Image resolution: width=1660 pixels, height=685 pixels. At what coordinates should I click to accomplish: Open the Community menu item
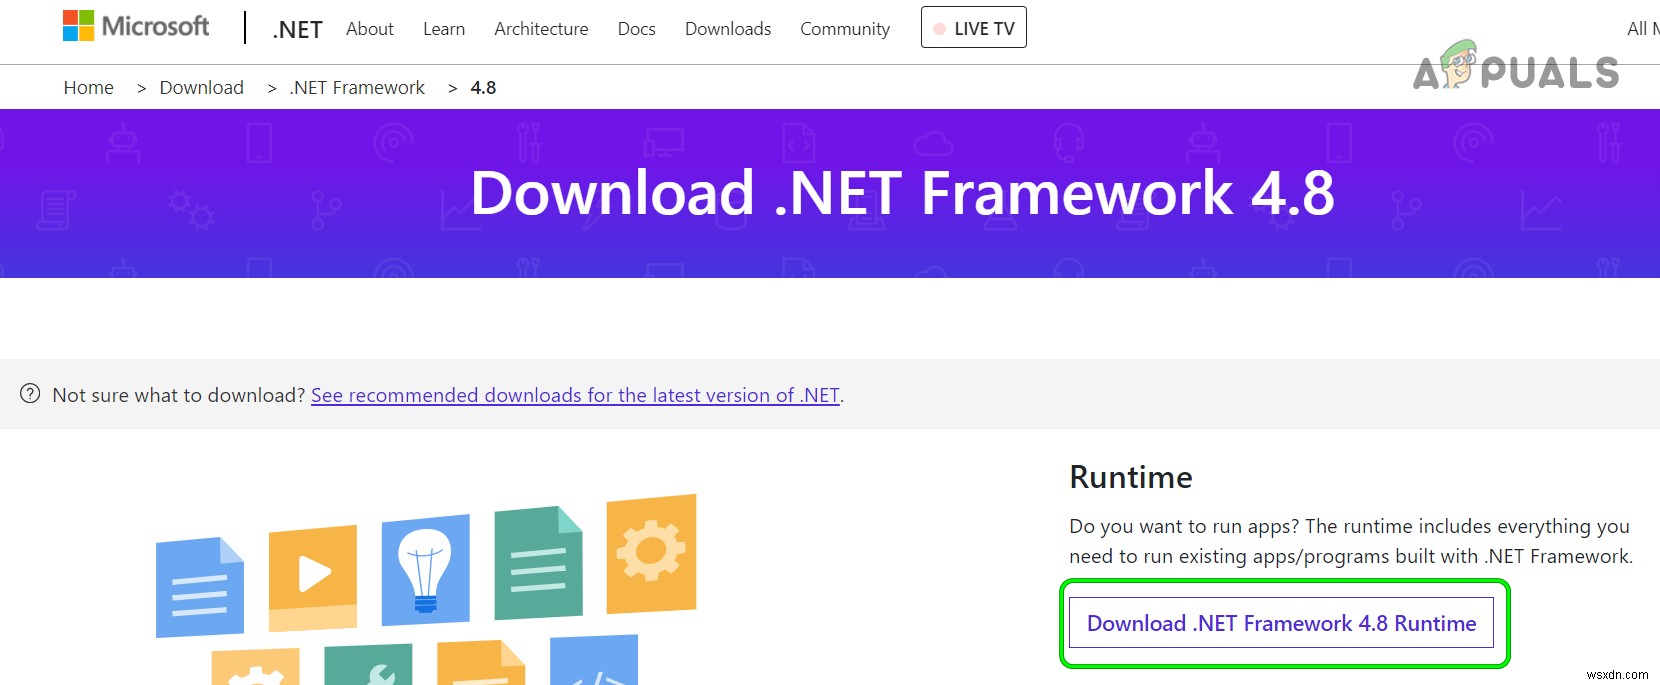pos(845,29)
